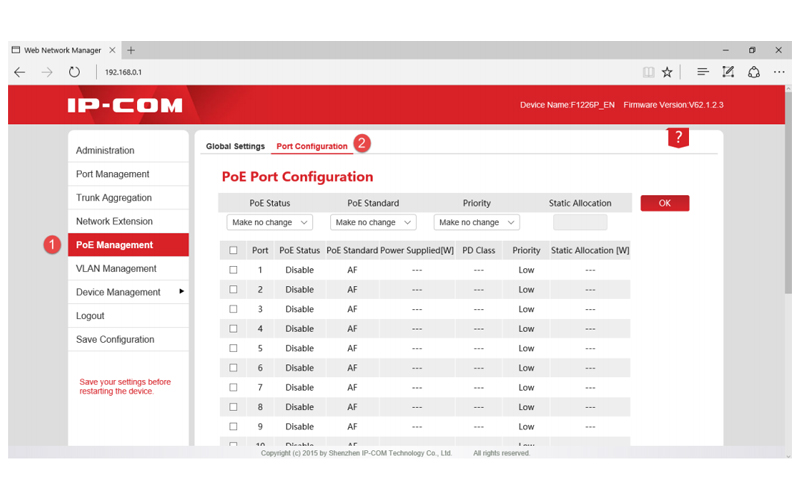Image resolution: width=800 pixels, height=500 pixels.
Task: Click Low priority in port 8 row
Action: pos(527,407)
